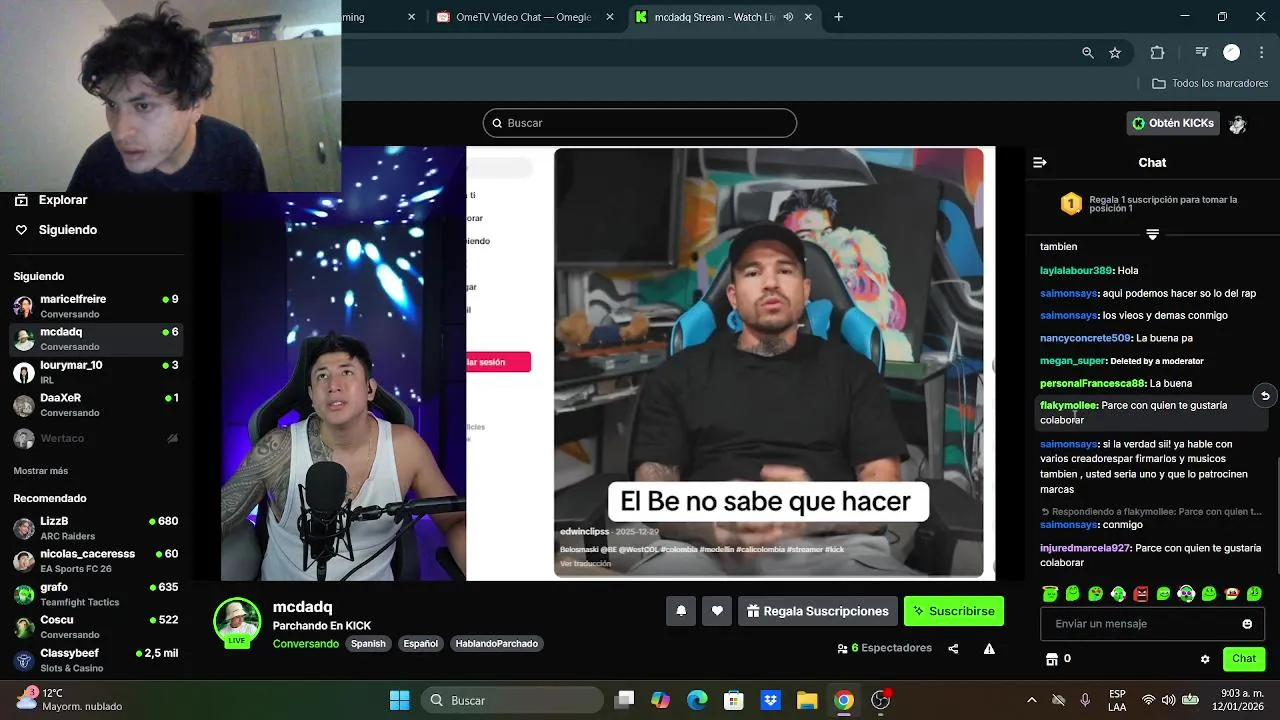Click the share icon next to Espectadores
This screenshot has width=1280, height=720.
point(953,648)
